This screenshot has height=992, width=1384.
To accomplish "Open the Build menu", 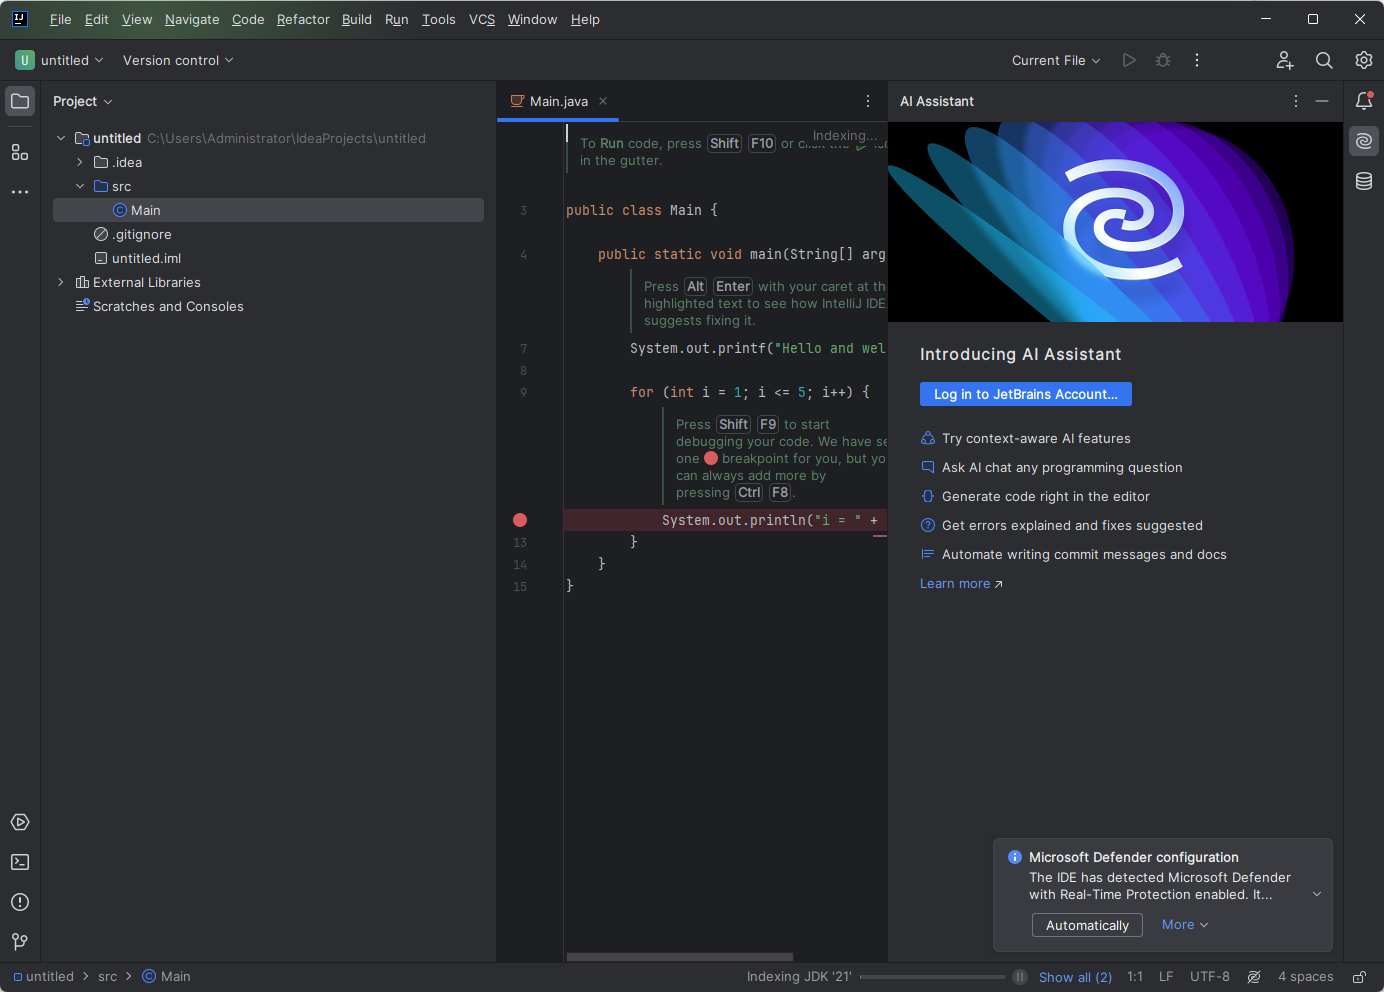I will pos(357,19).
